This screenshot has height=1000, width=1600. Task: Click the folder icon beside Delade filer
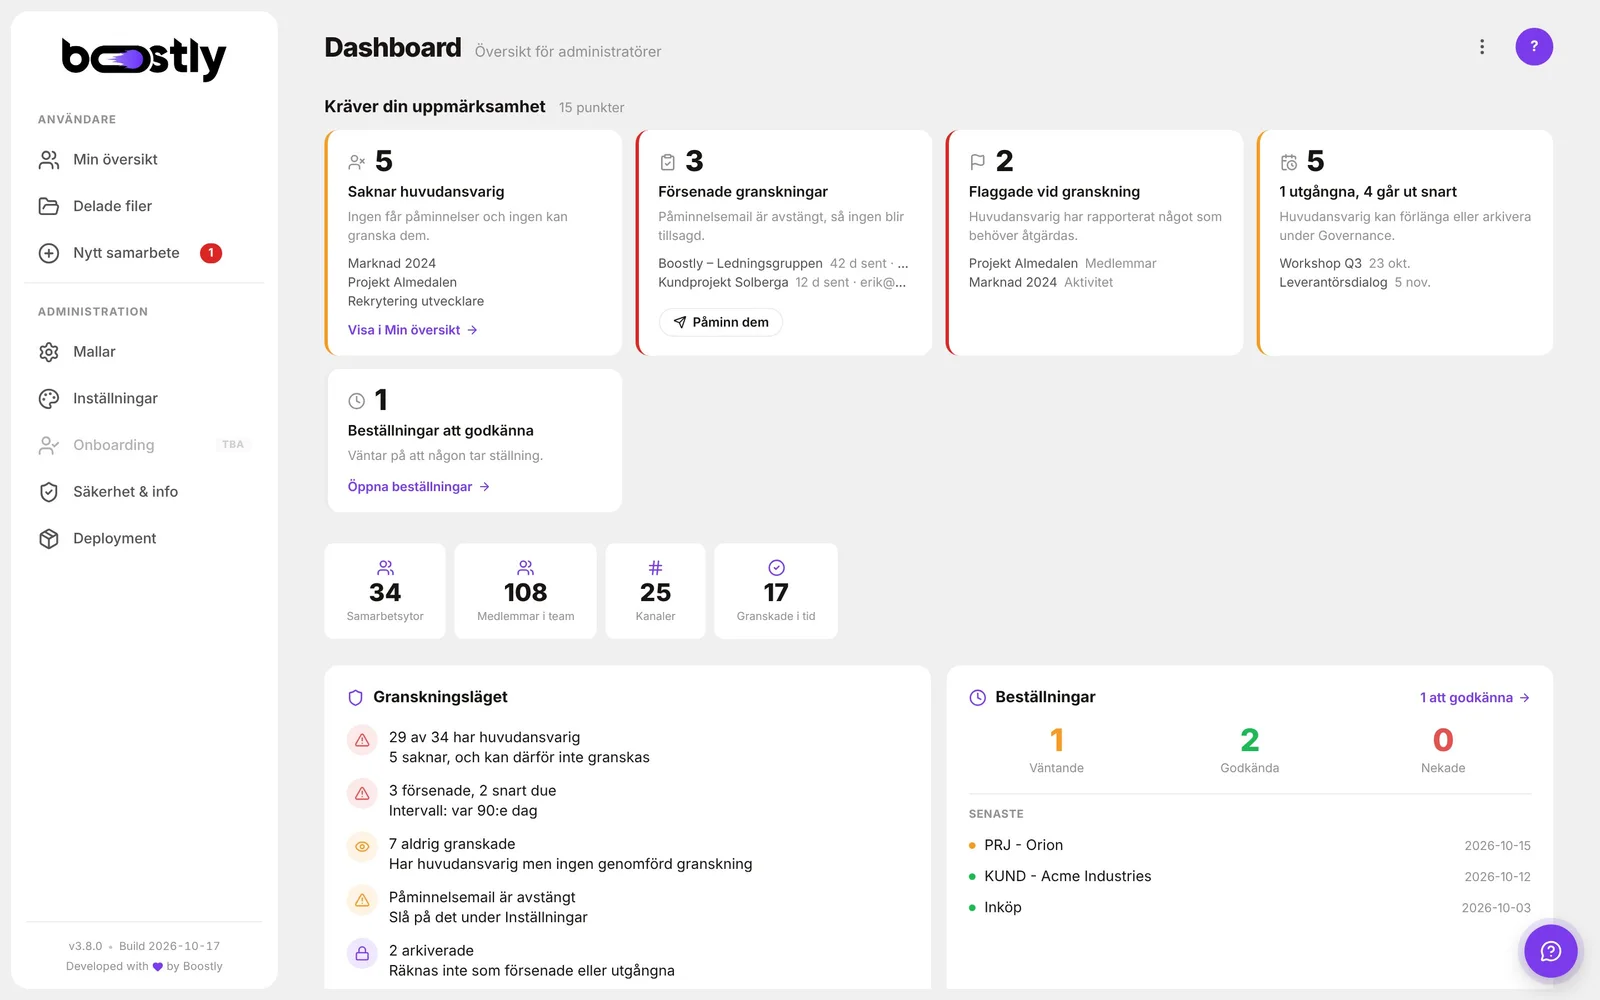(49, 206)
